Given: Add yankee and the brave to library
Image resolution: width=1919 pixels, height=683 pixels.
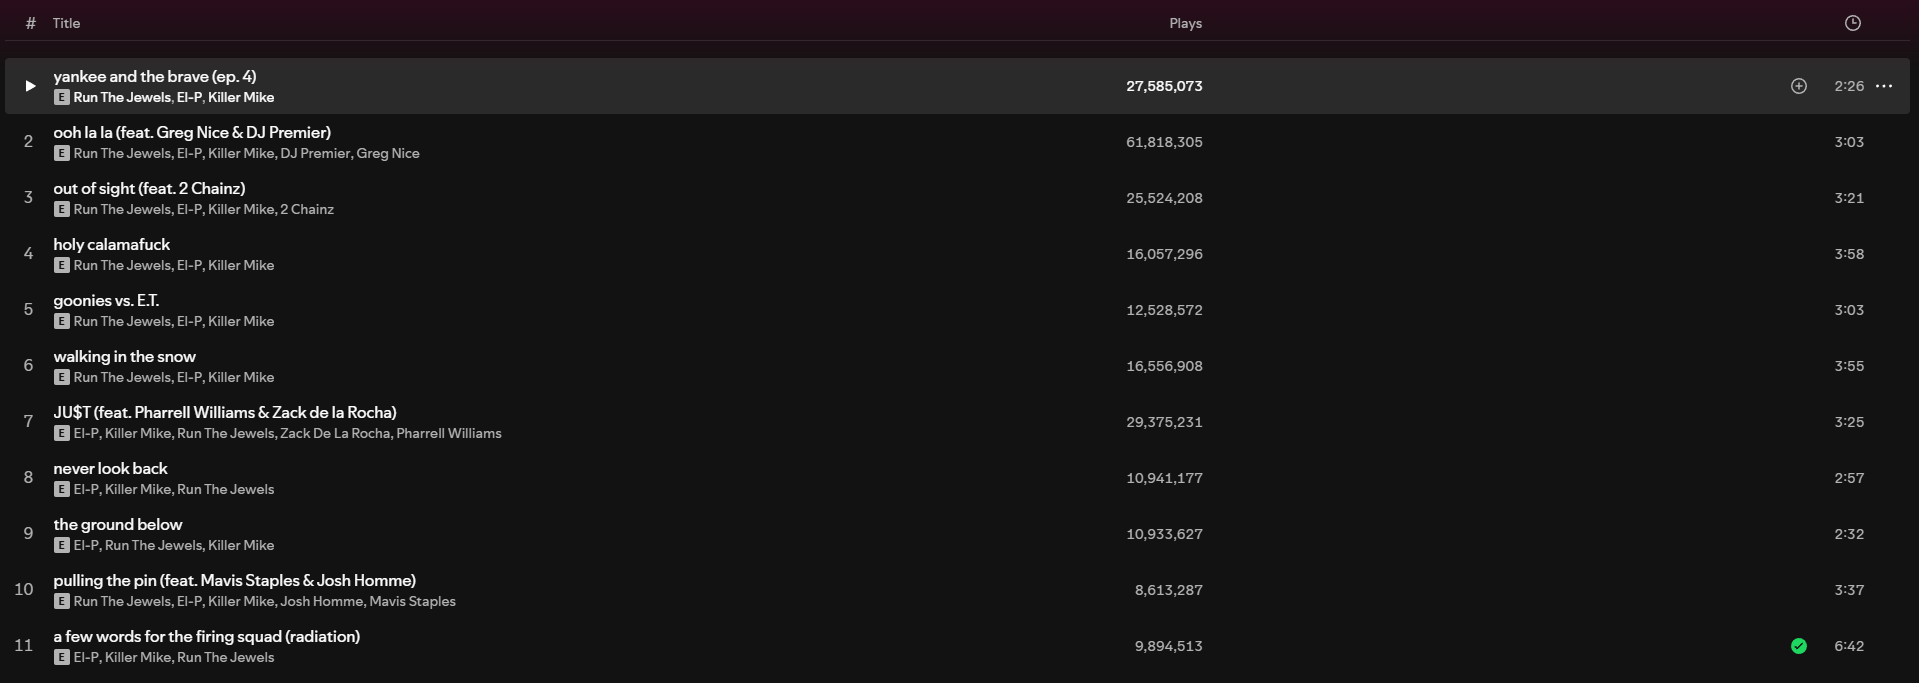Looking at the screenshot, I should (1798, 86).
